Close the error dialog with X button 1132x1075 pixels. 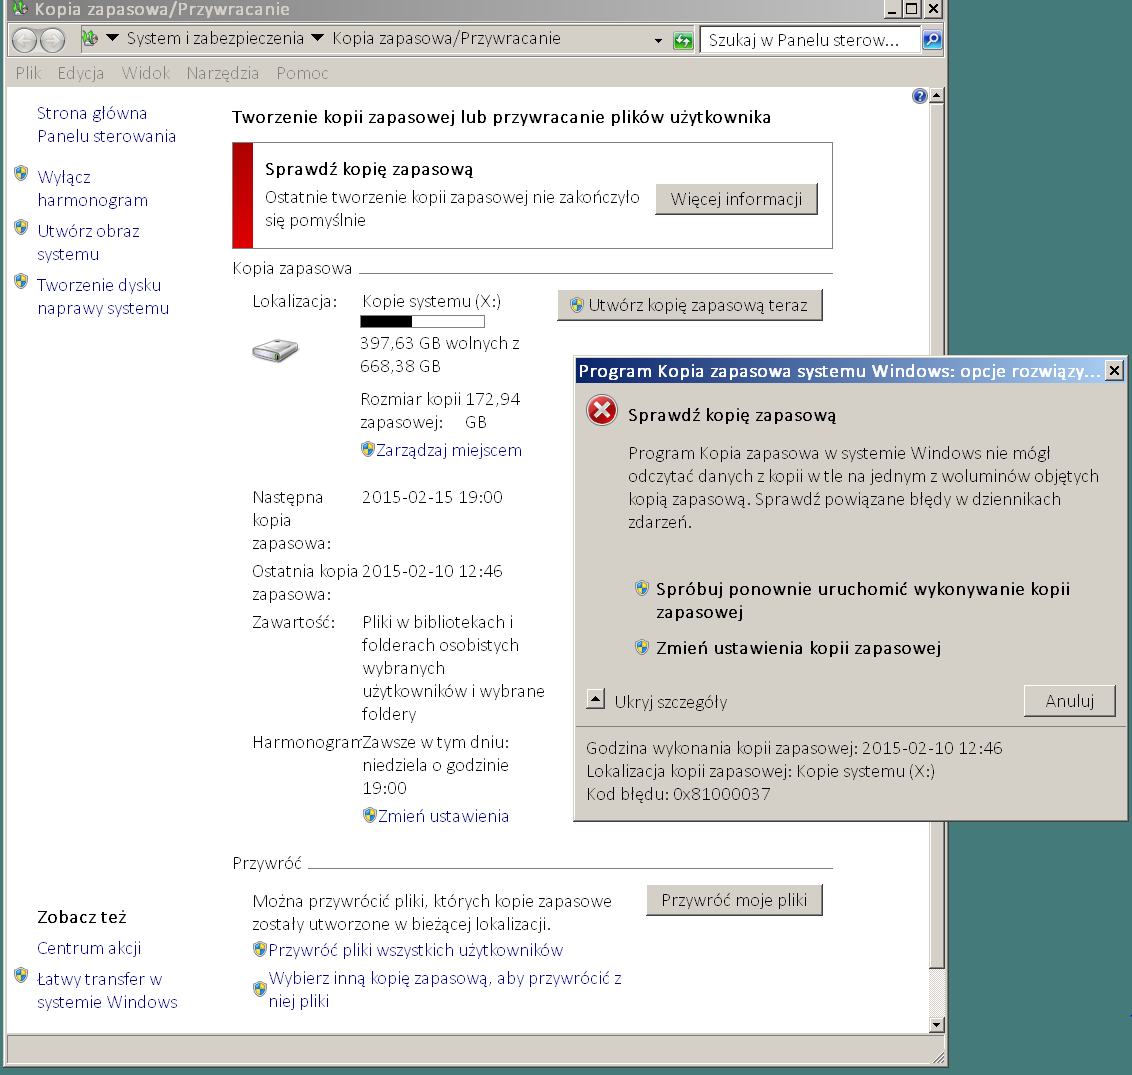[x=1114, y=370]
